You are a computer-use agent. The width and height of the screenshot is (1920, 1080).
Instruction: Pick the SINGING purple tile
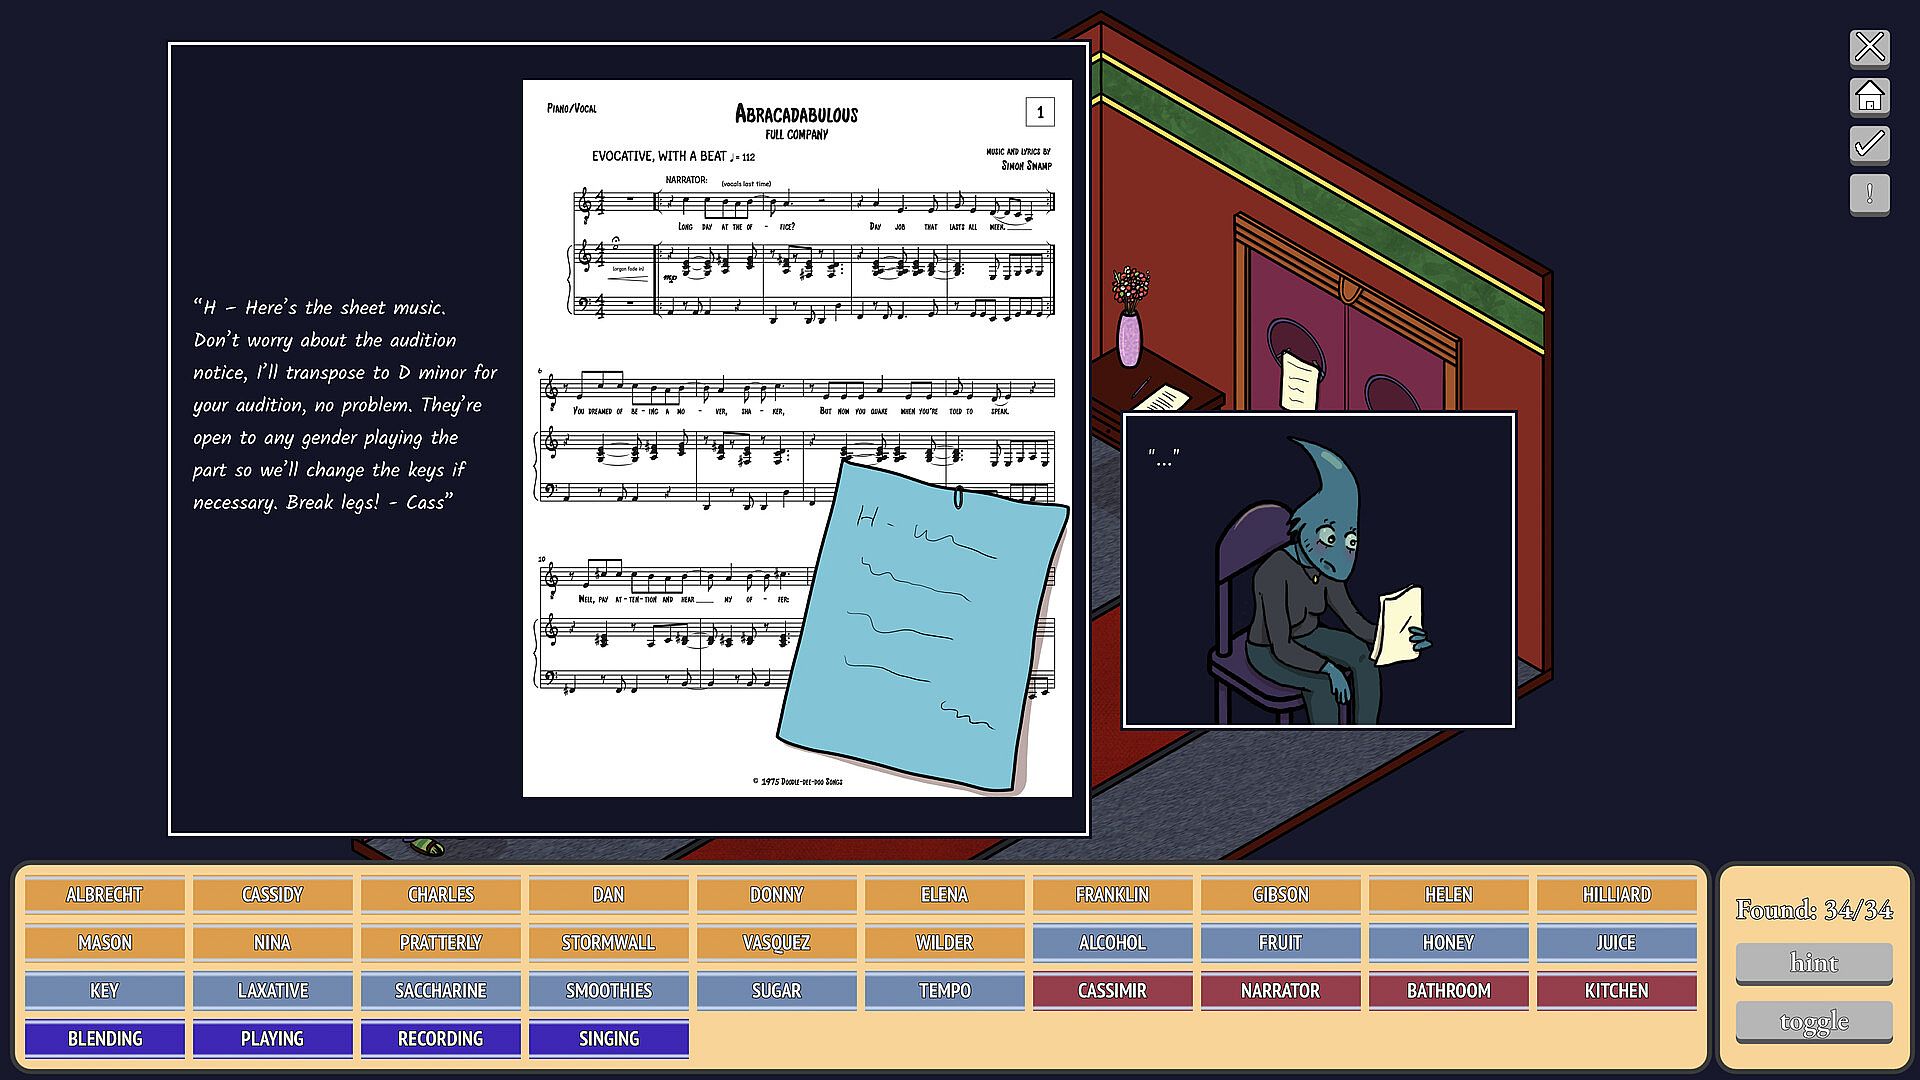[x=608, y=1038]
